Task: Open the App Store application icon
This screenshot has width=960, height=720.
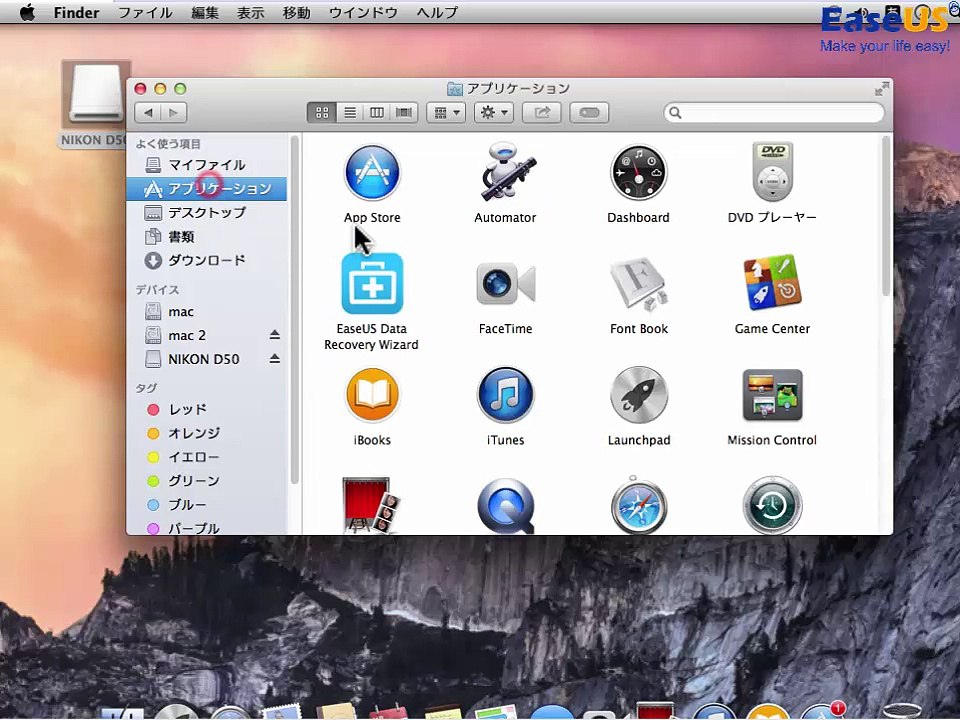Action: point(372,173)
